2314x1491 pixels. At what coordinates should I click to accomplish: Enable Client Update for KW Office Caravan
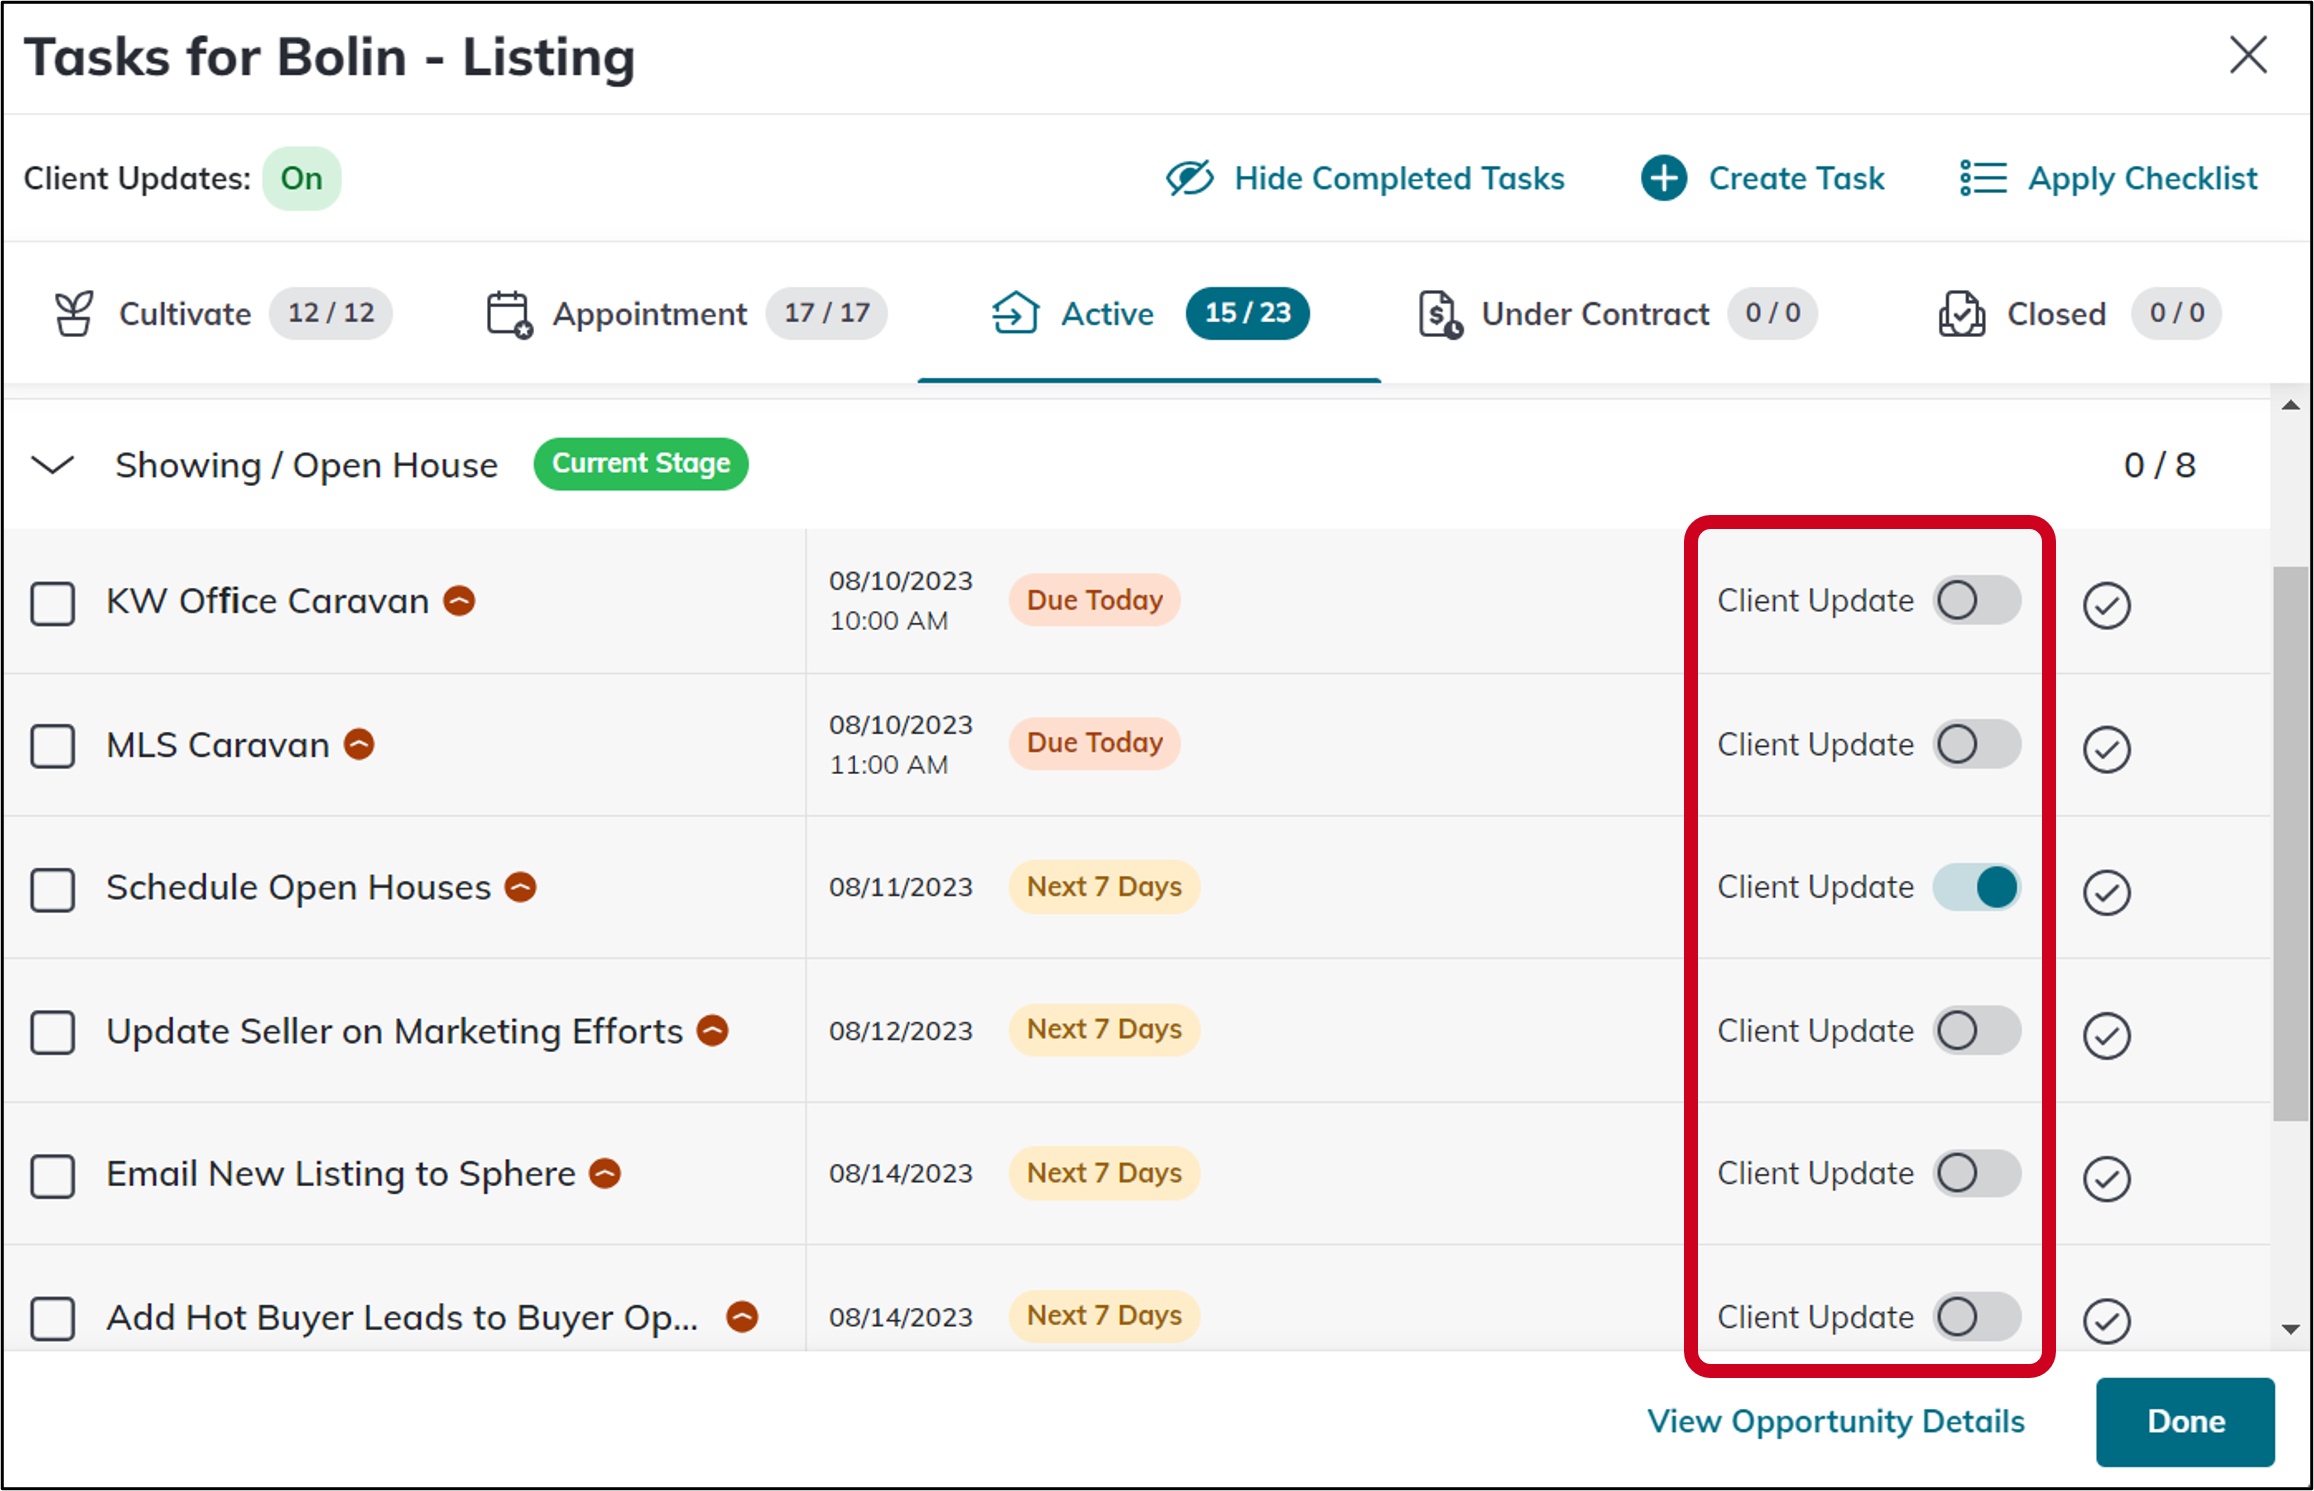tap(1976, 600)
